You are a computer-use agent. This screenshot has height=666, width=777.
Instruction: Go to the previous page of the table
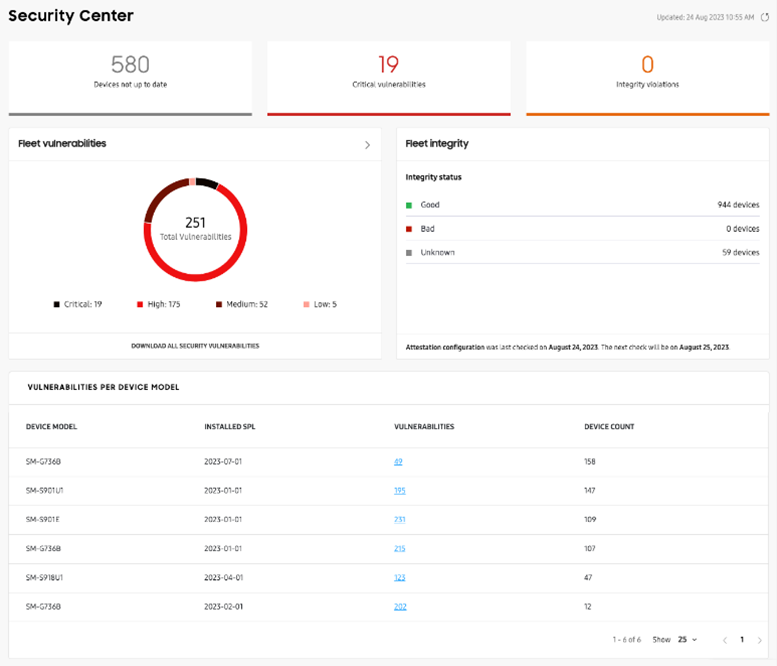(722, 639)
